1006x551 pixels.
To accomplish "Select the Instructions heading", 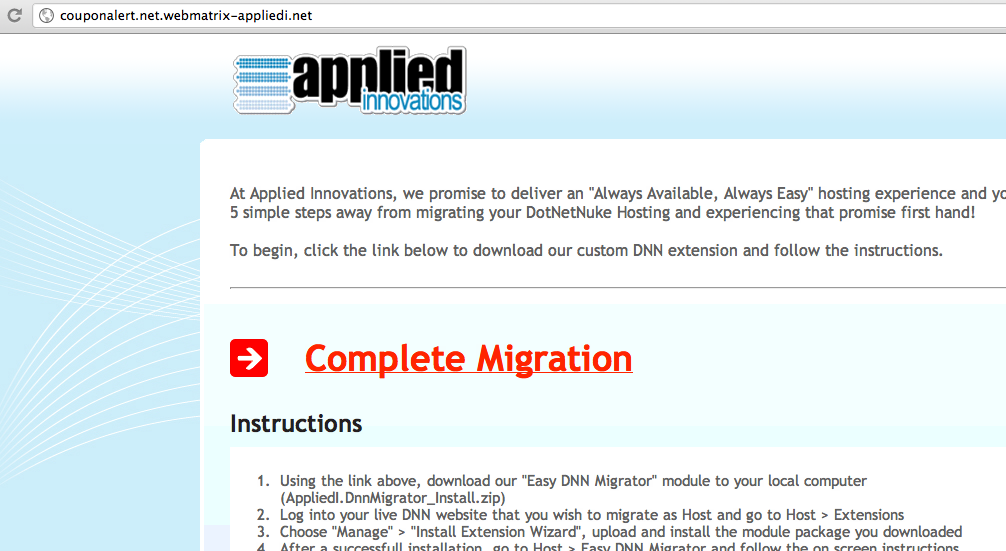I will 296,424.
